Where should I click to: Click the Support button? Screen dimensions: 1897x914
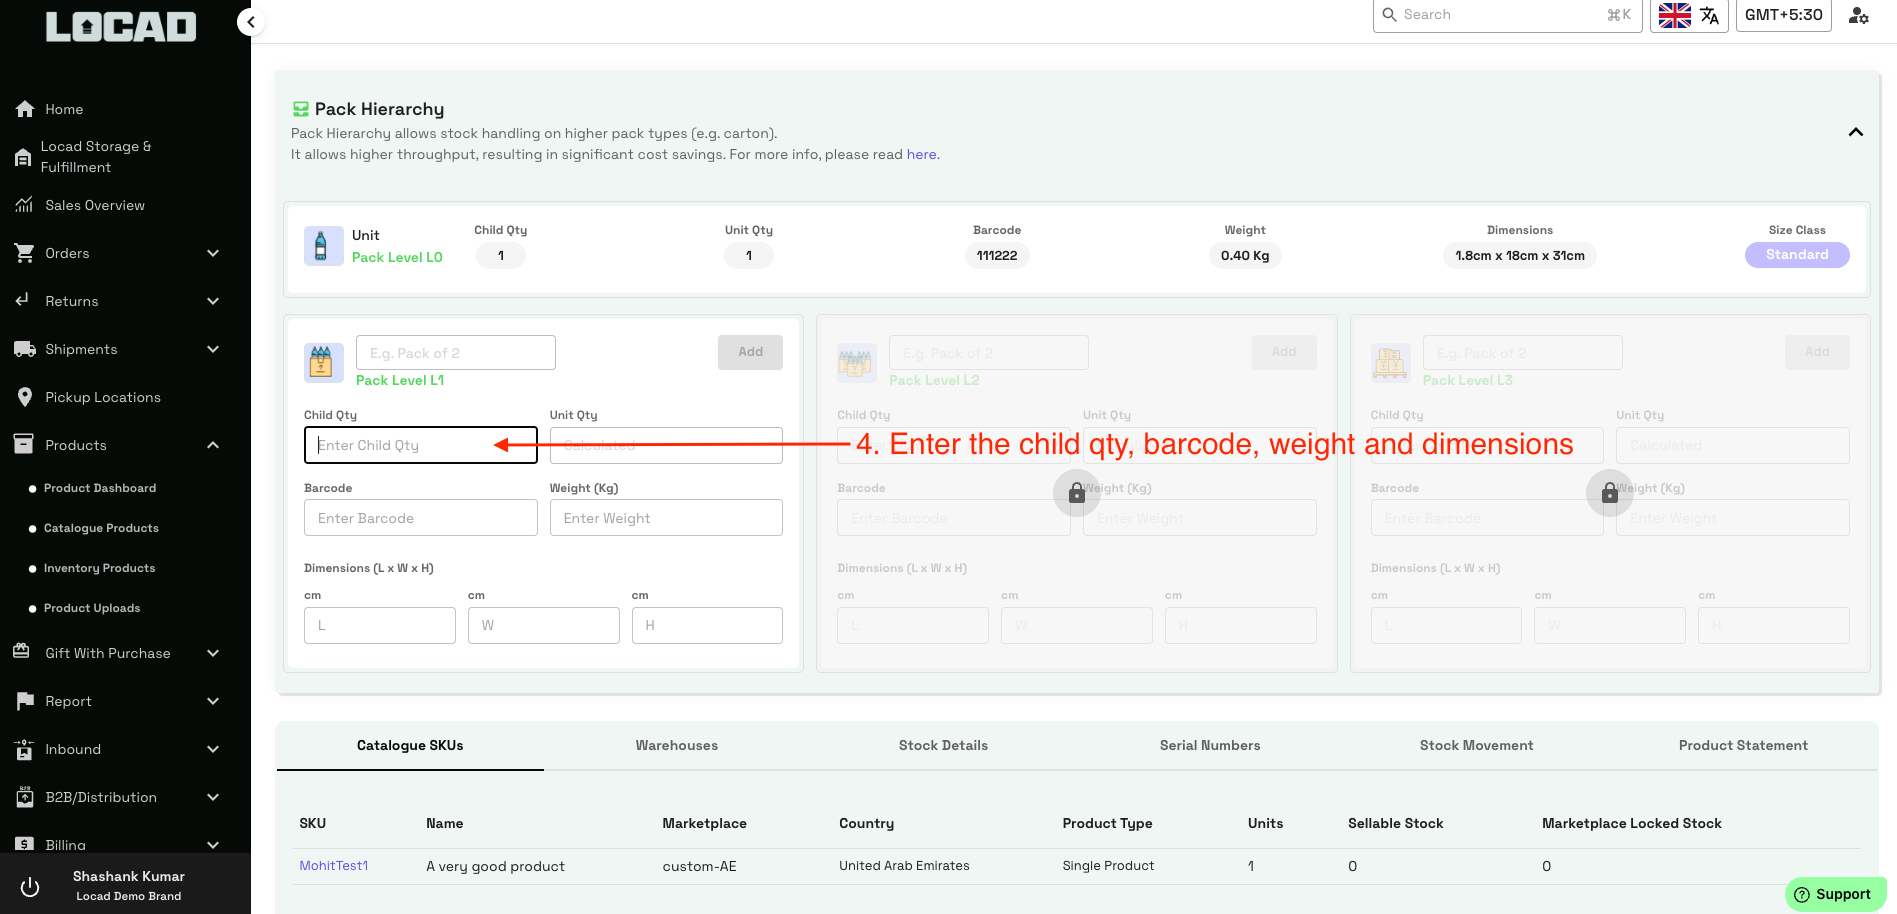[1835, 894]
